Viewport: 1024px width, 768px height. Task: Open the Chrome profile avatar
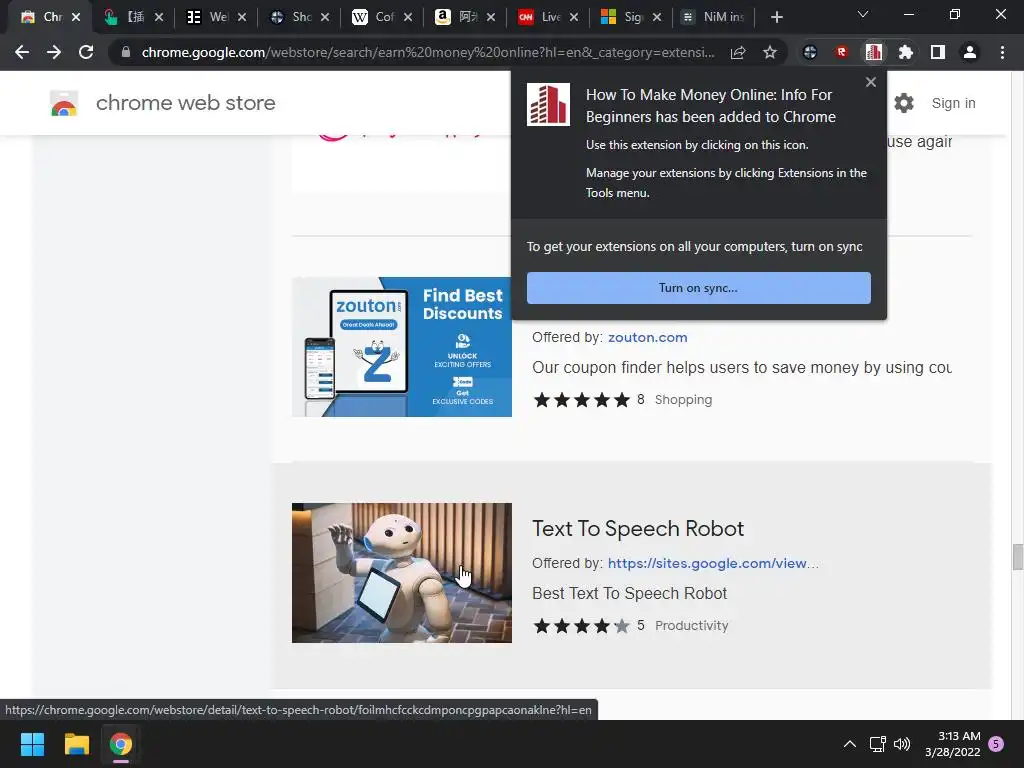(970, 52)
